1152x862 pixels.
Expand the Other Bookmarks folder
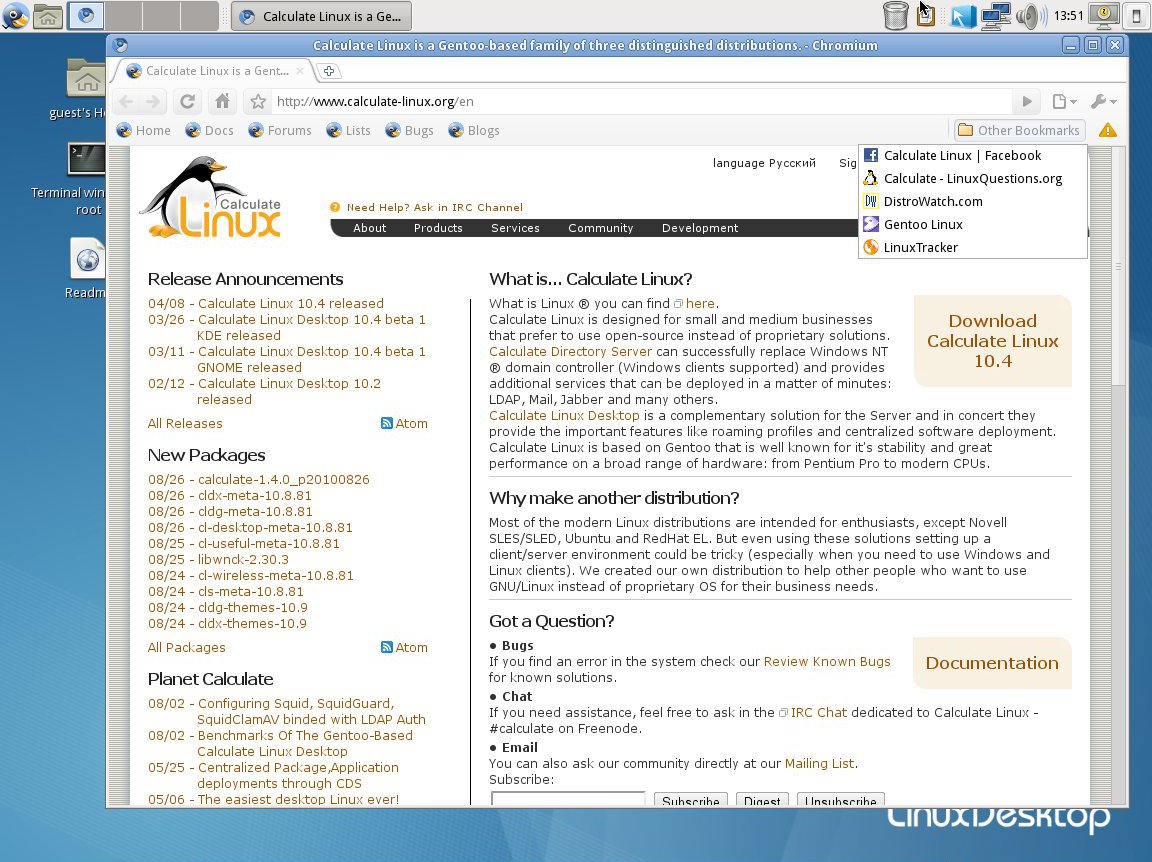[1019, 130]
